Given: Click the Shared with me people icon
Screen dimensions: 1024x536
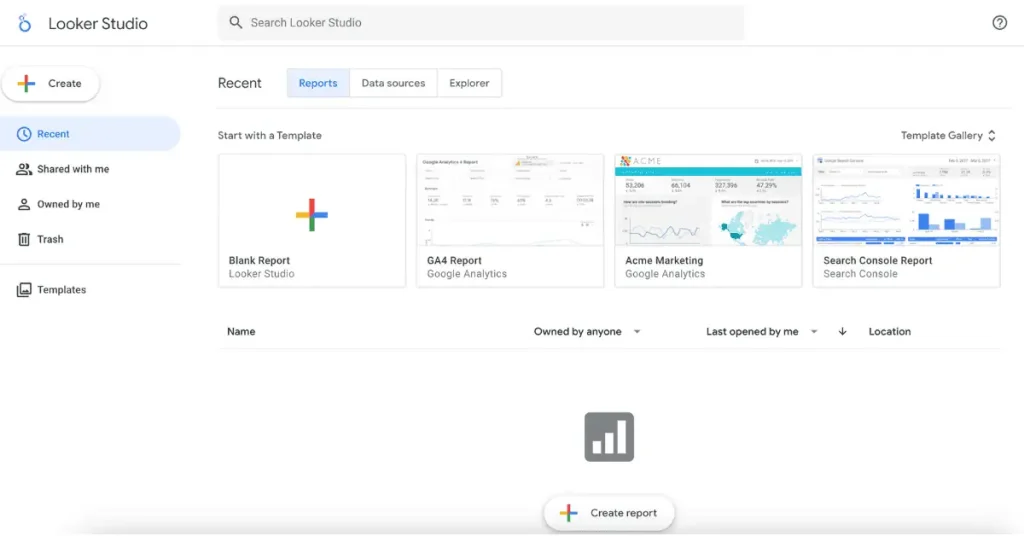Looking at the screenshot, I should (24, 169).
